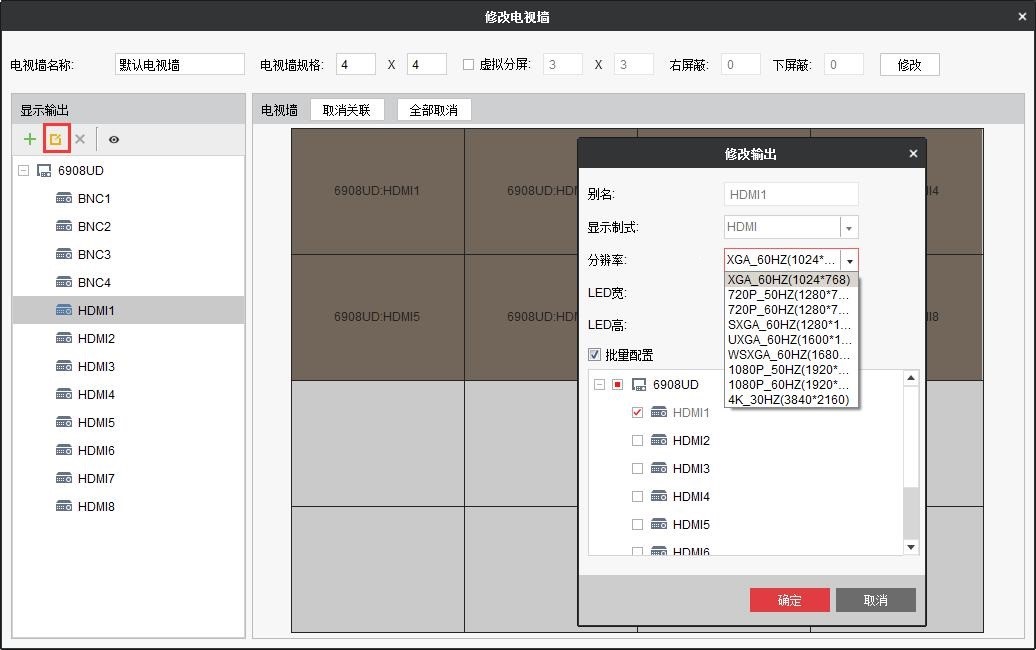Viewport: 1036px width, 650px height.
Task: Collapse the 6908UD device tree node
Action: (x=23, y=171)
